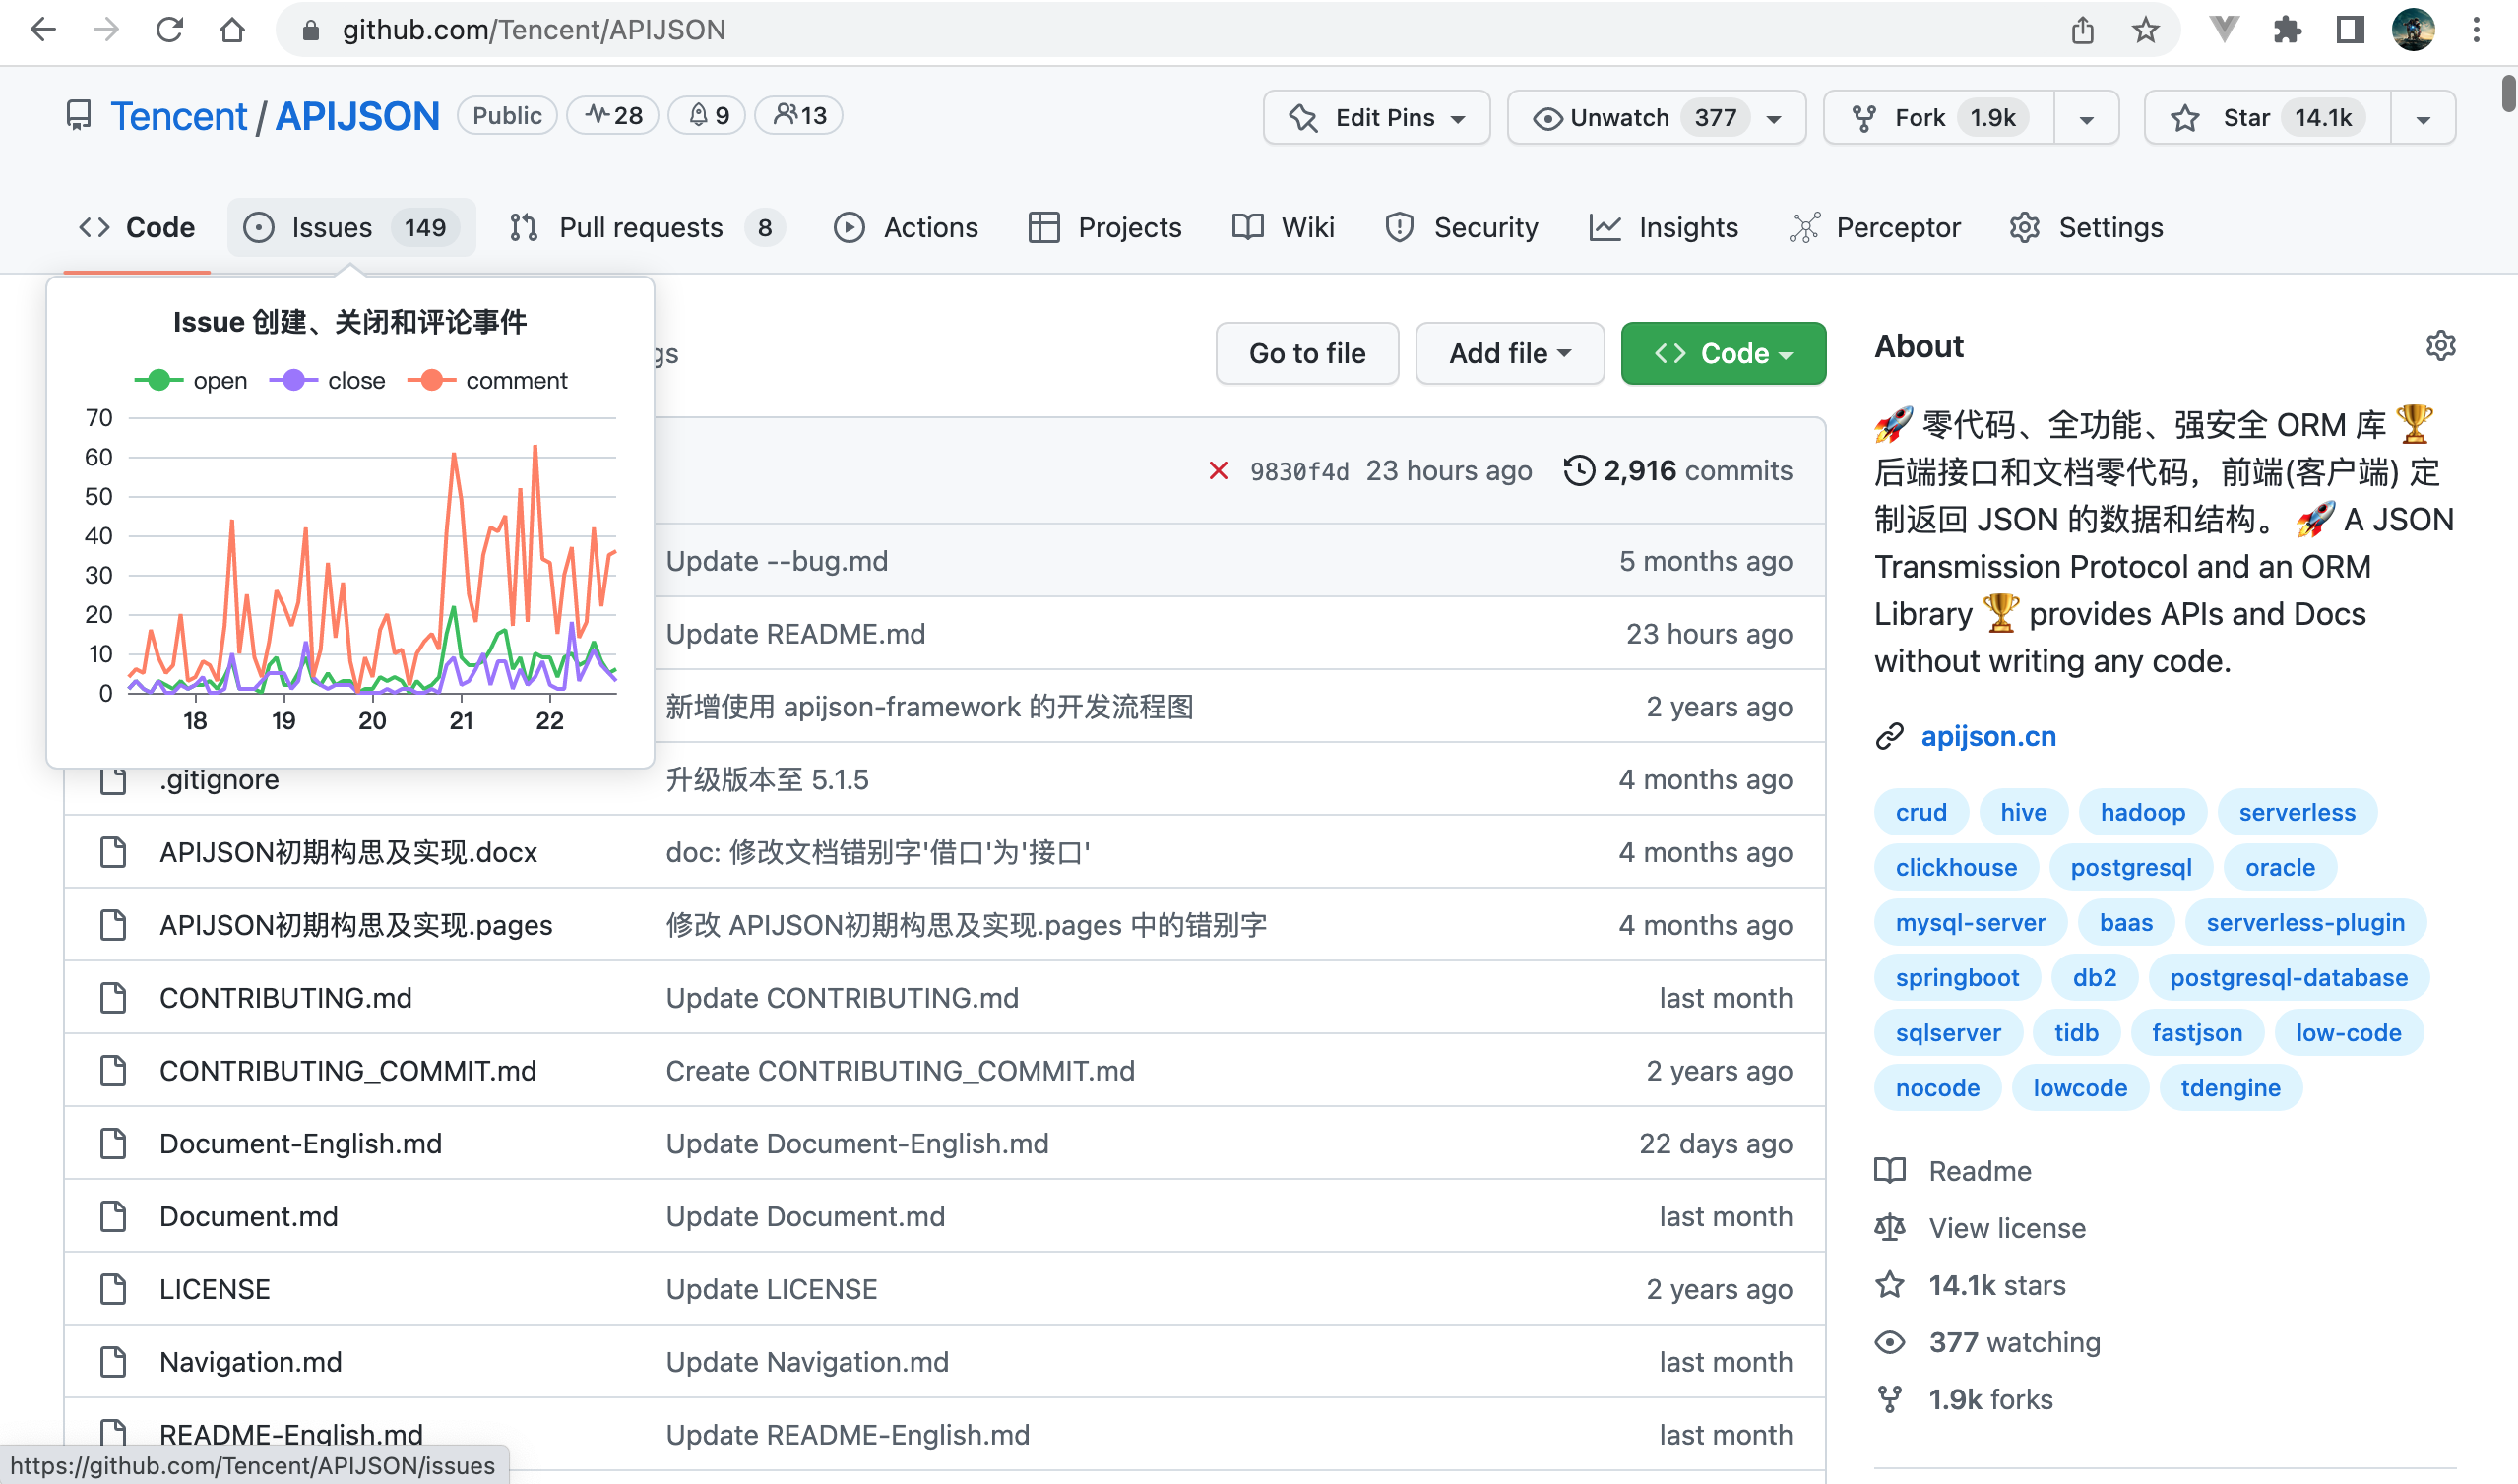Click the browser extensions puzzle icon
This screenshot has width=2518, height=1484.
(x=2289, y=30)
